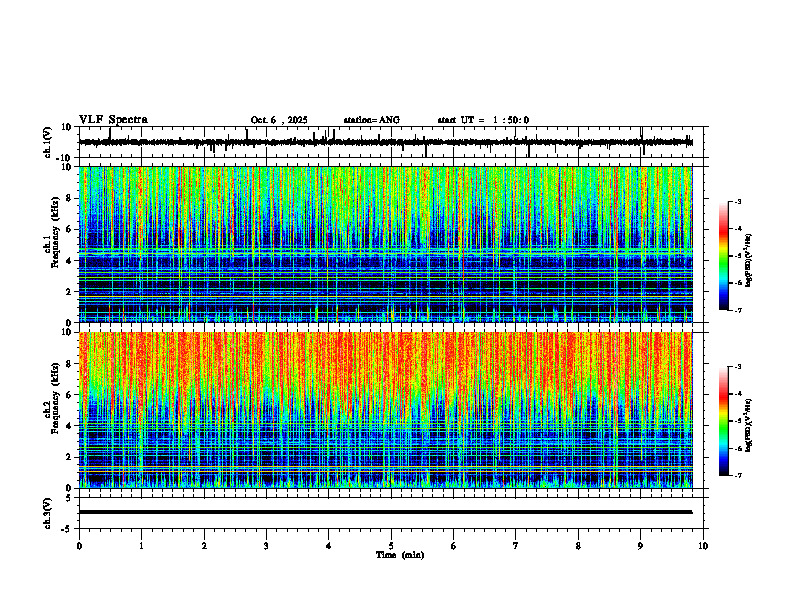Click the "-3" label on ch.1 color scale
The height and width of the screenshot is (612, 792).
point(738,201)
